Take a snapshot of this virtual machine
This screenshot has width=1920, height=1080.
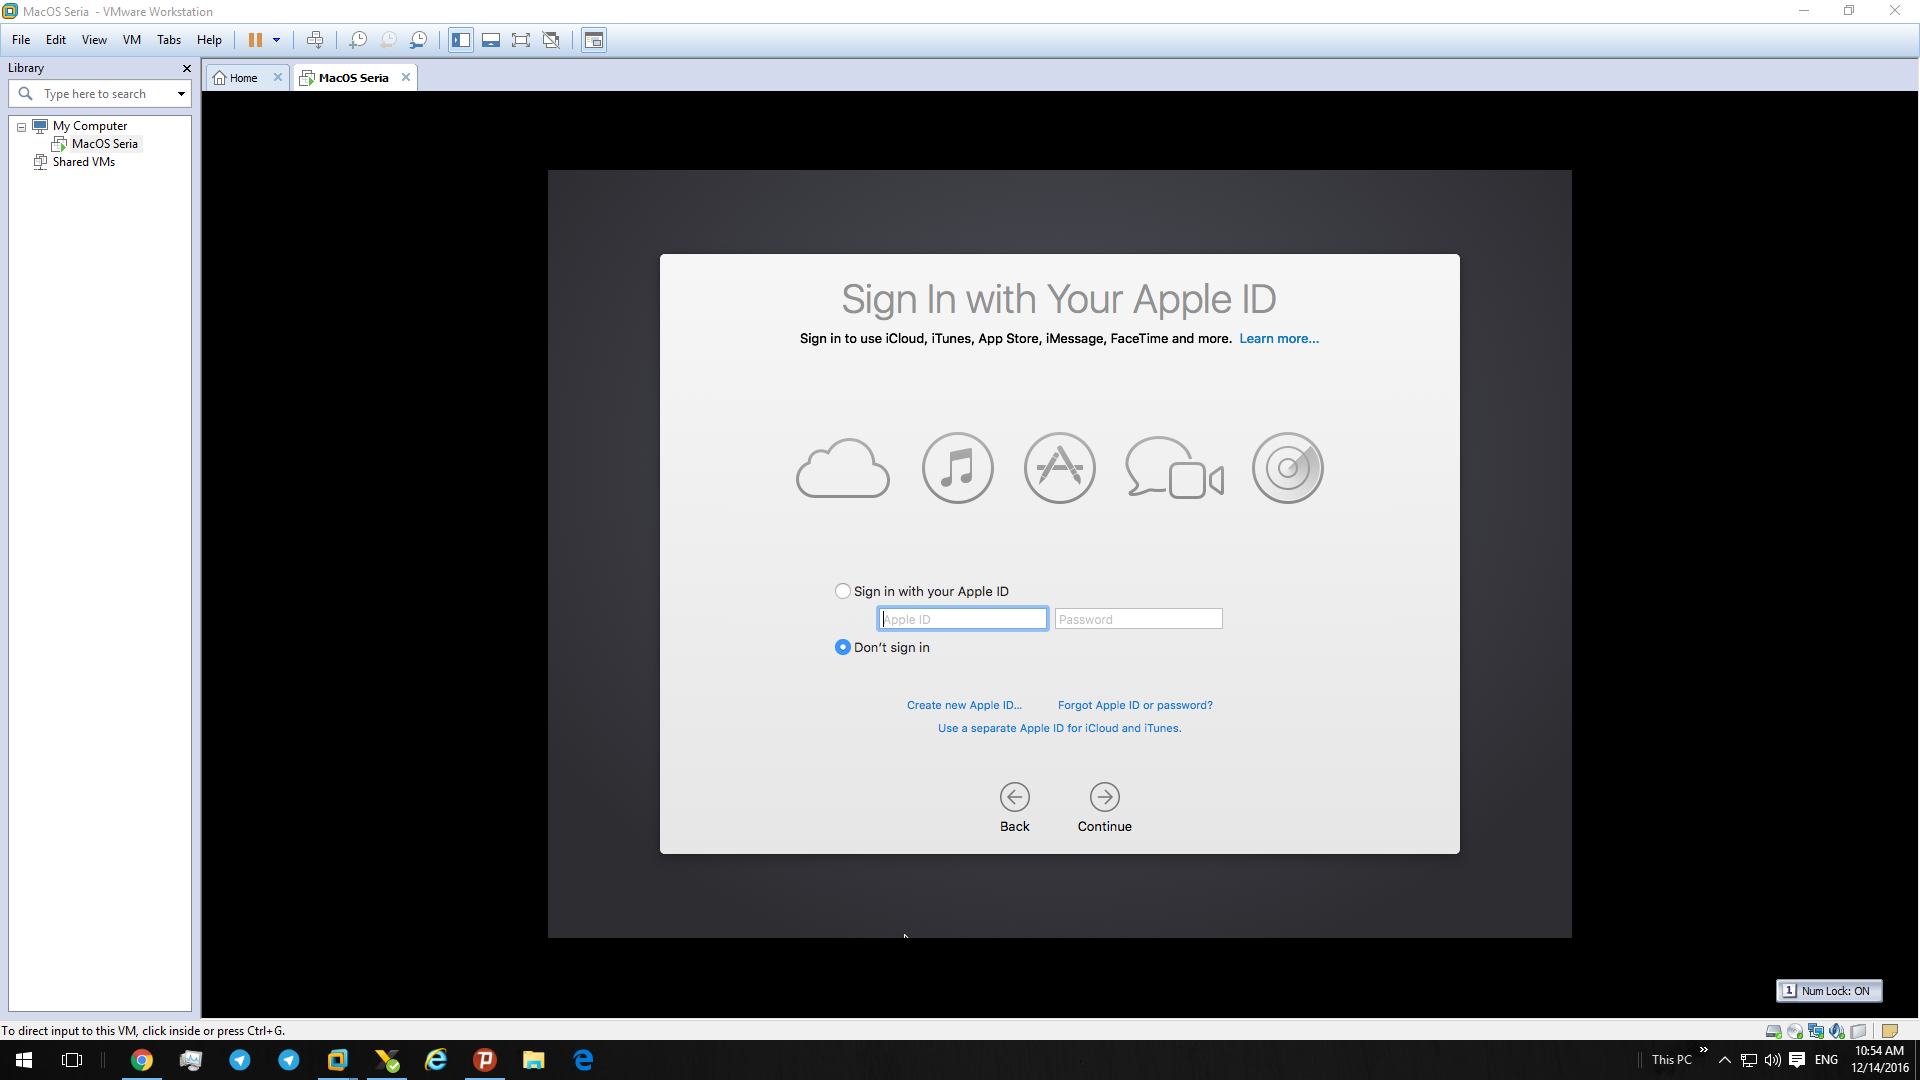click(358, 40)
